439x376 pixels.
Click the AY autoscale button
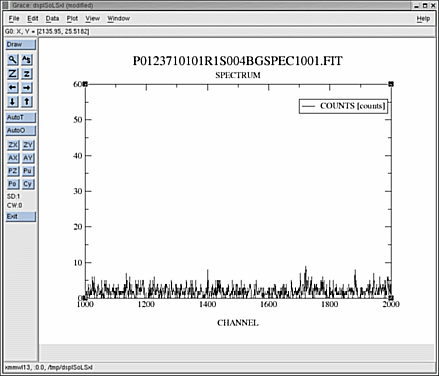(28, 158)
